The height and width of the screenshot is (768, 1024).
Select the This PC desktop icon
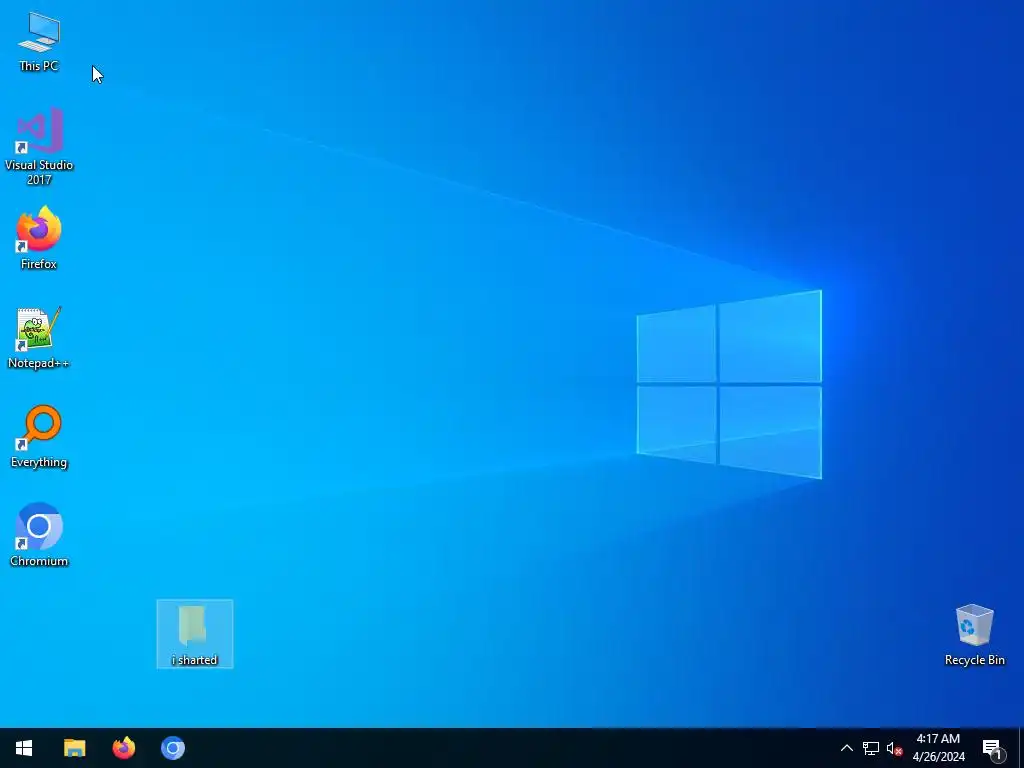39,42
